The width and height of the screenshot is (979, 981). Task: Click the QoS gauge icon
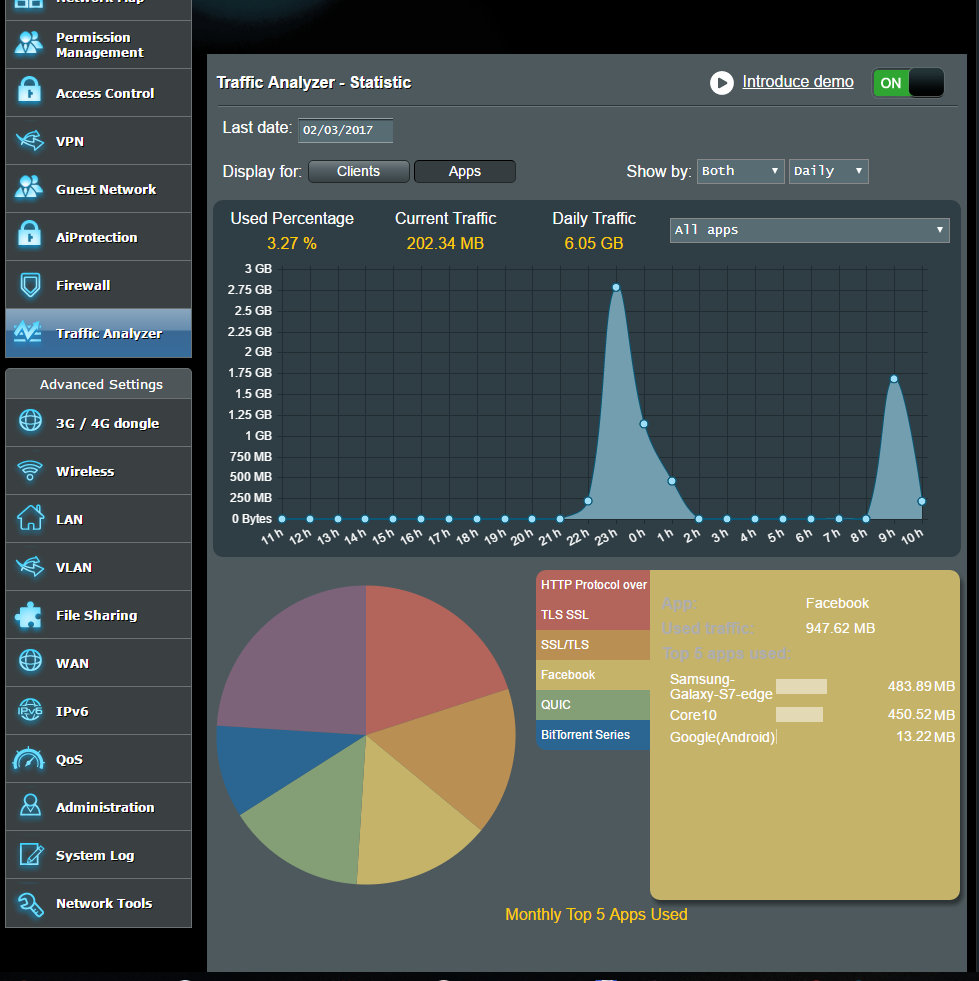30,759
